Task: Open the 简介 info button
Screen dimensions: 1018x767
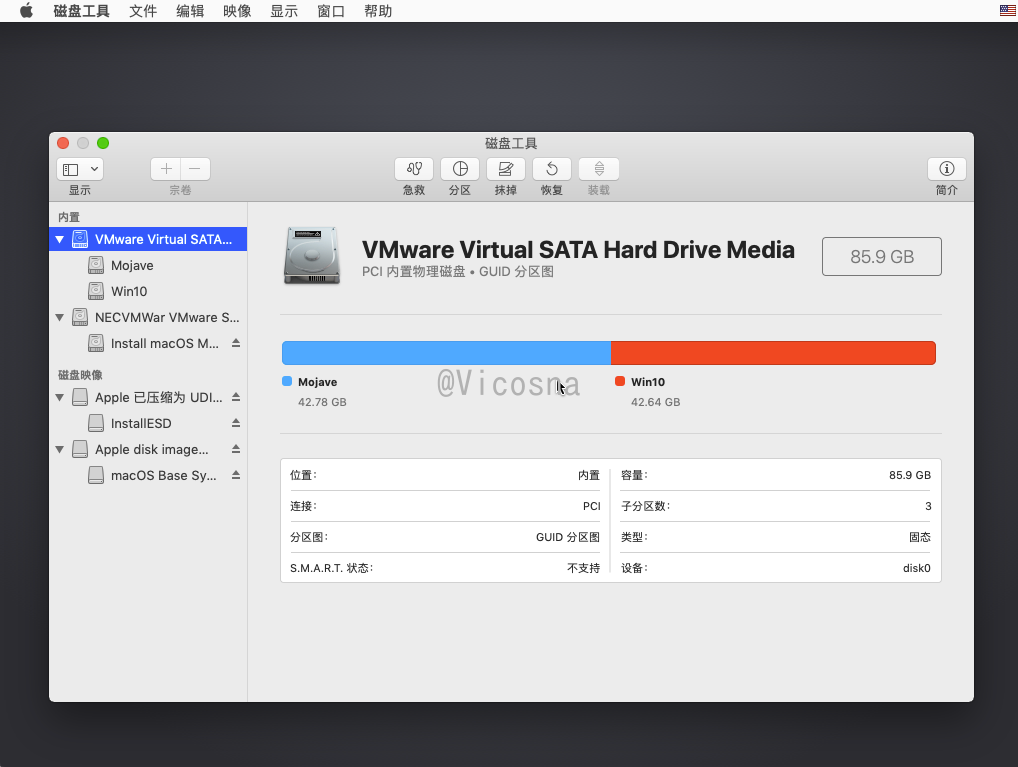Action: pyautogui.click(x=947, y=169)
